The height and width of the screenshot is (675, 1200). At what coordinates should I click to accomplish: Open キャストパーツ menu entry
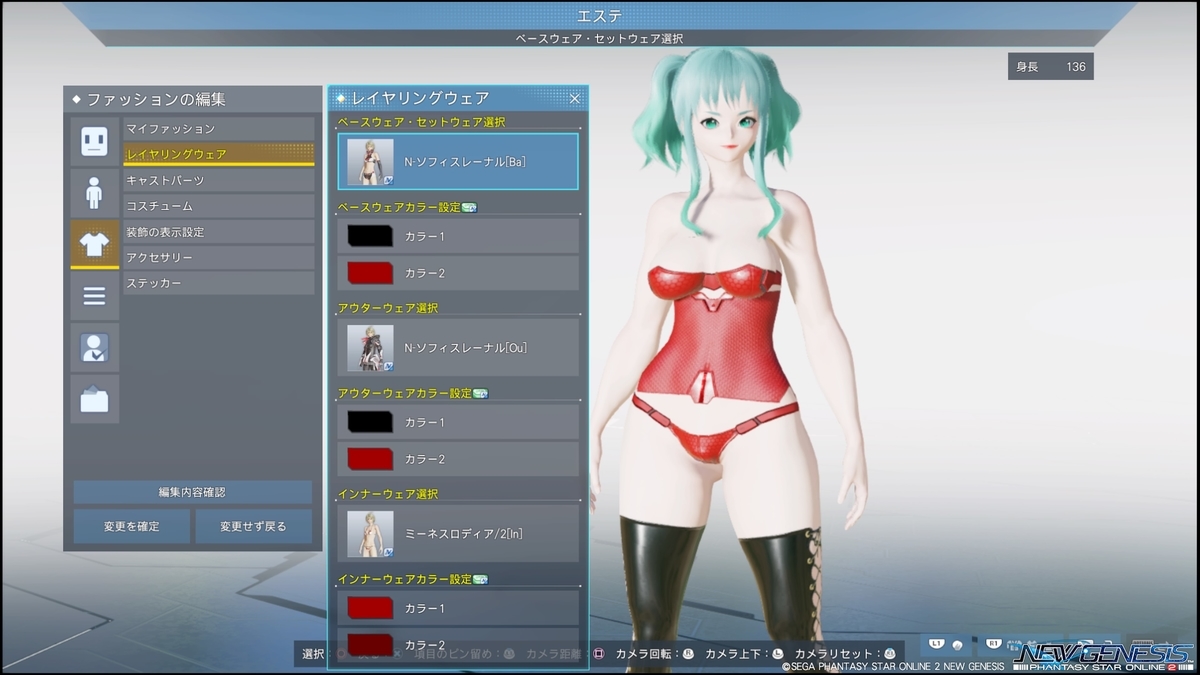pos(219,180)
